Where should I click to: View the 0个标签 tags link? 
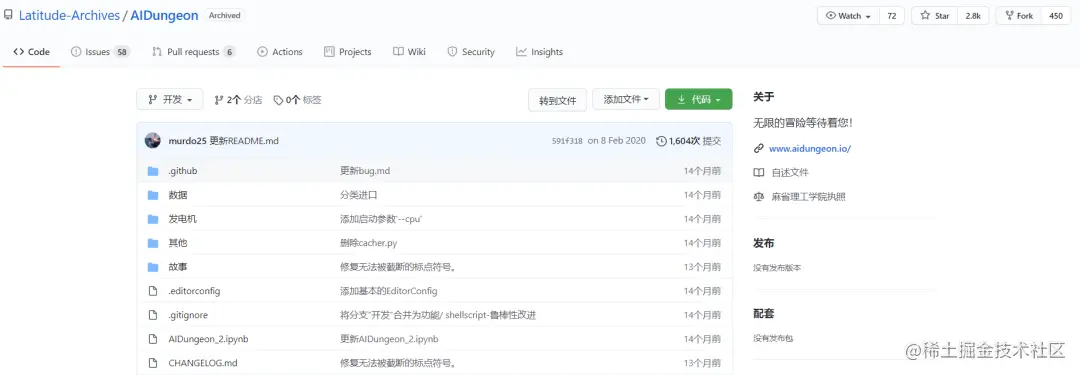(x=298, y=100)
